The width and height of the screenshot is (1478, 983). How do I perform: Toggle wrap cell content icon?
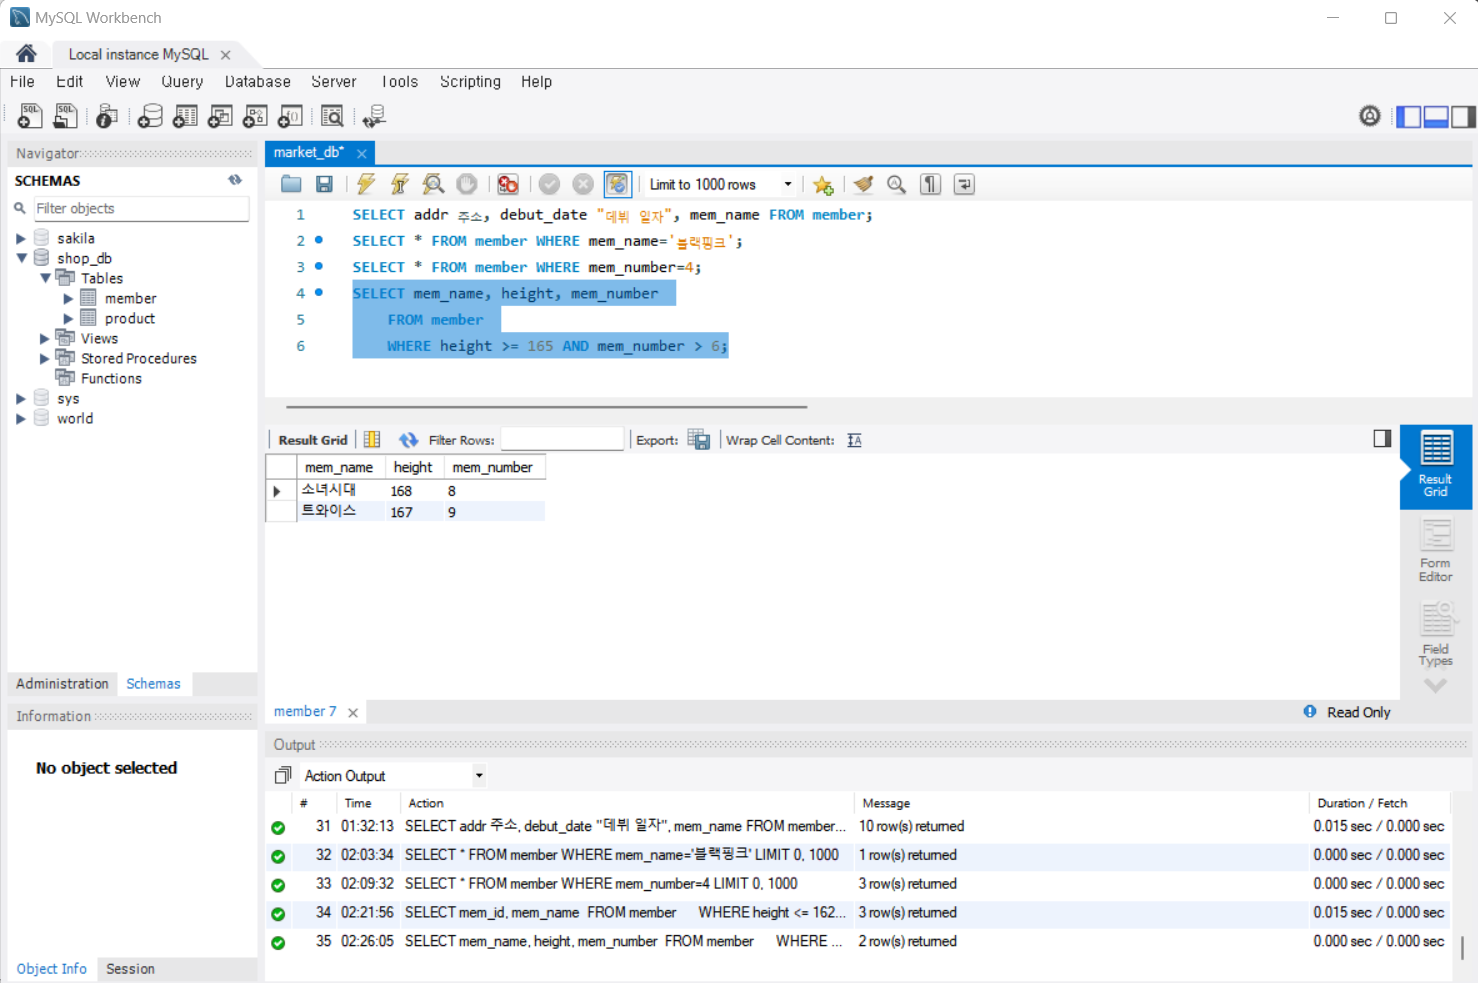[854, 440]
